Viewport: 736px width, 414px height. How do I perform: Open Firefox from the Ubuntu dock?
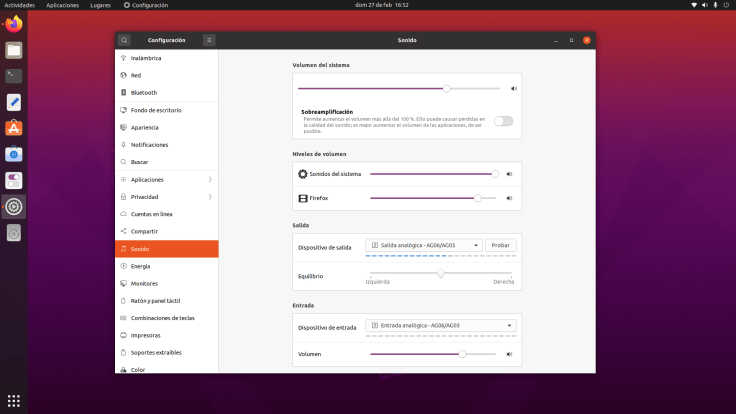[x=13, y=24]
